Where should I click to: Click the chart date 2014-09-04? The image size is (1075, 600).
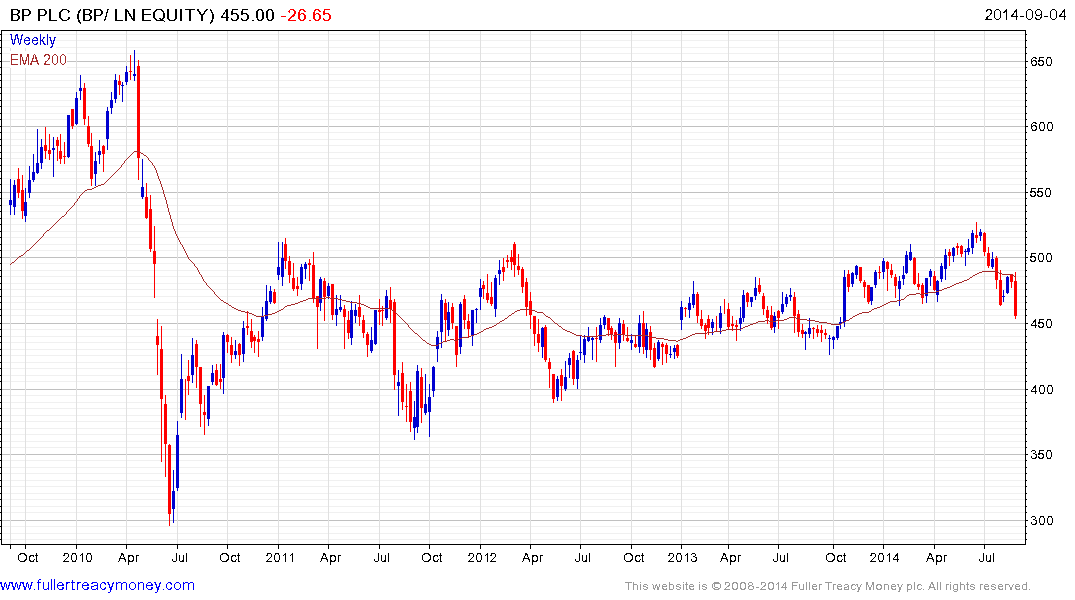[1025, 15]
